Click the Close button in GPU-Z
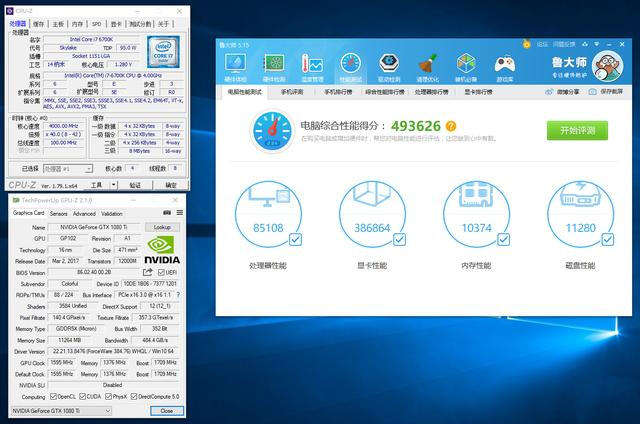The height and width of the screenshot is (424, 640). pos(167,411)
